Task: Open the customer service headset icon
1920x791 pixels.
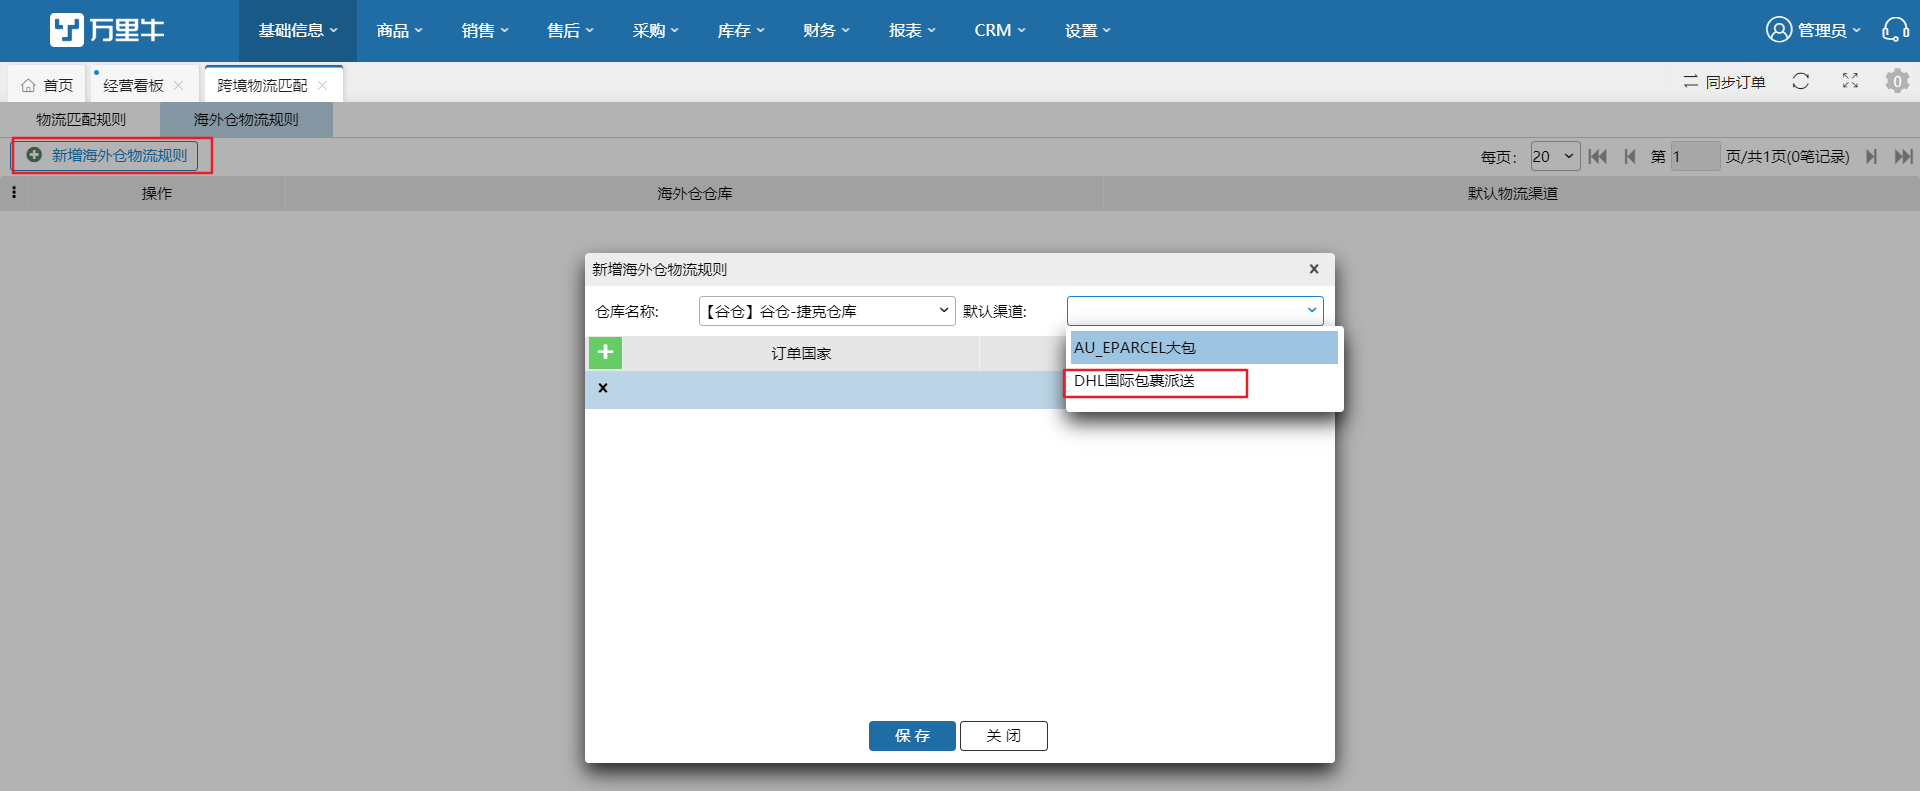Action: point(1895,30)
